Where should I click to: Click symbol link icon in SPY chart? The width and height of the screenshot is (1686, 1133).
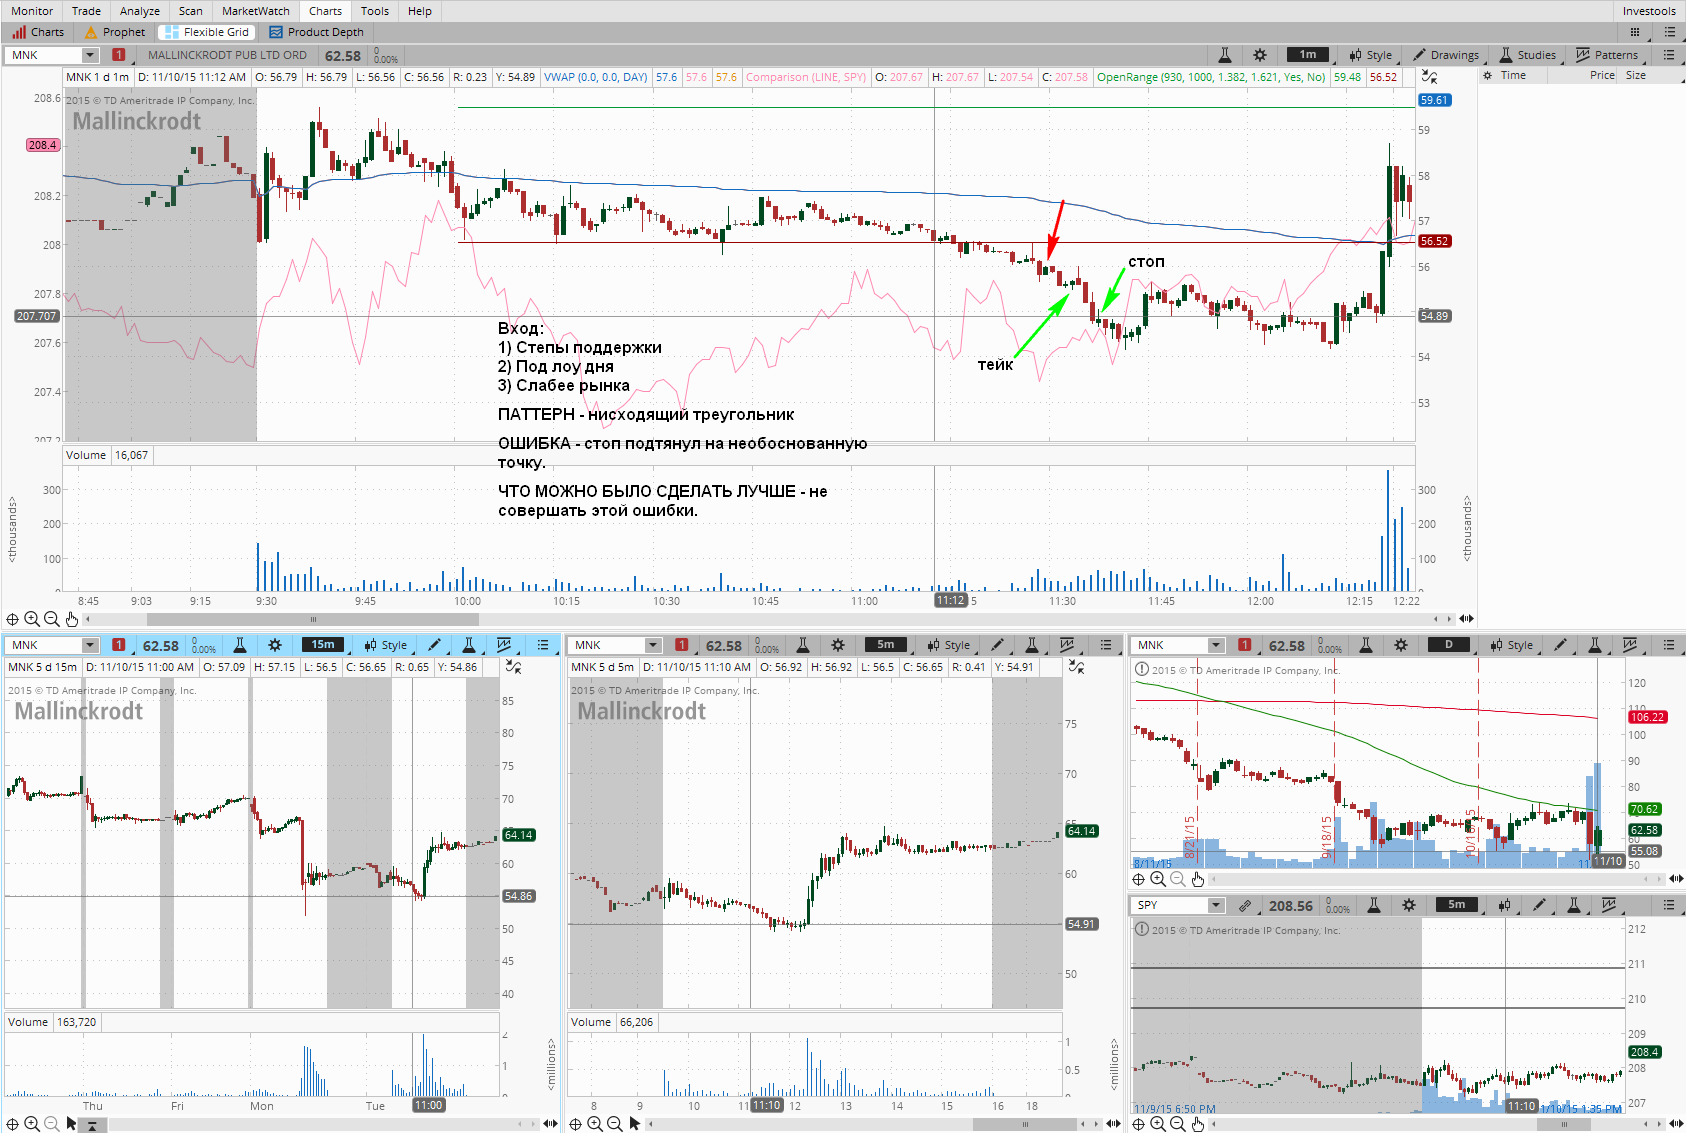(x=1245, y=905)
